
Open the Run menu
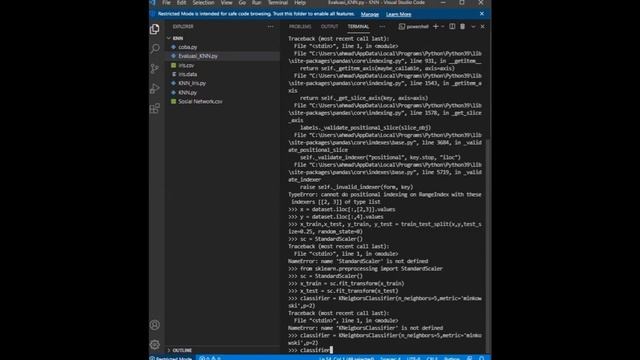tap(256, 2)
